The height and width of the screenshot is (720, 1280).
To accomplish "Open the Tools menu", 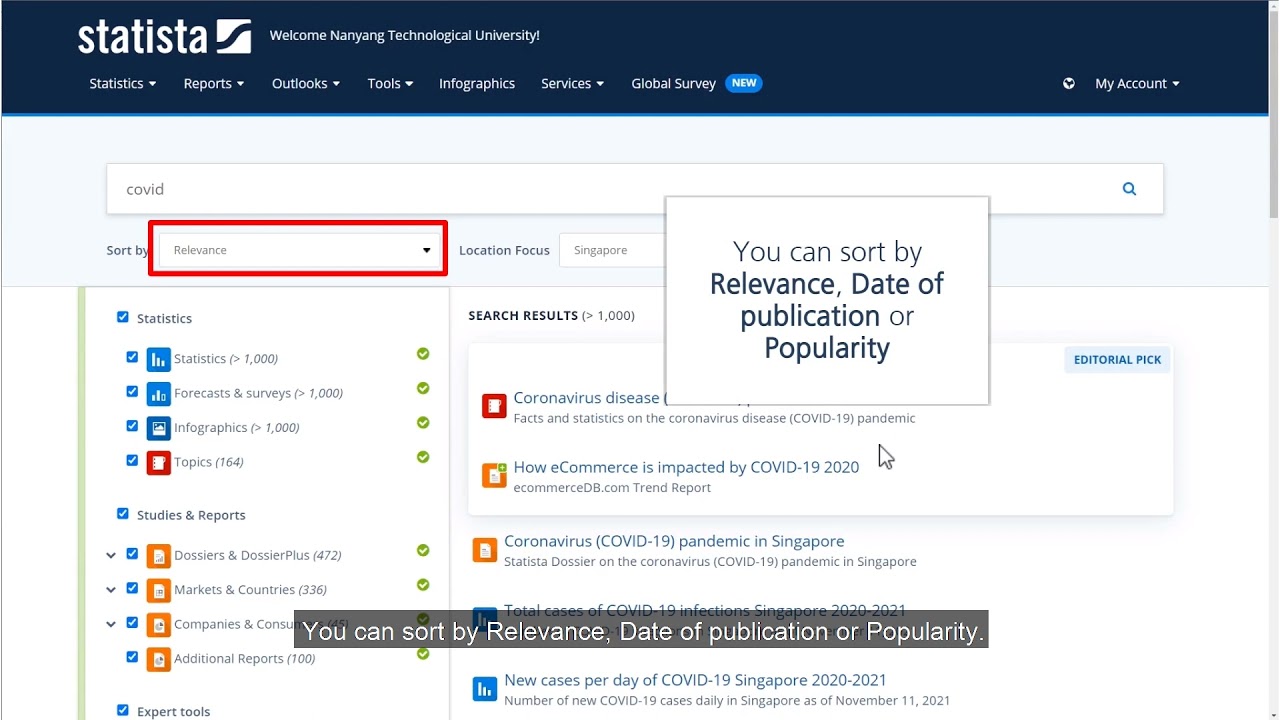I will [390, 84].
